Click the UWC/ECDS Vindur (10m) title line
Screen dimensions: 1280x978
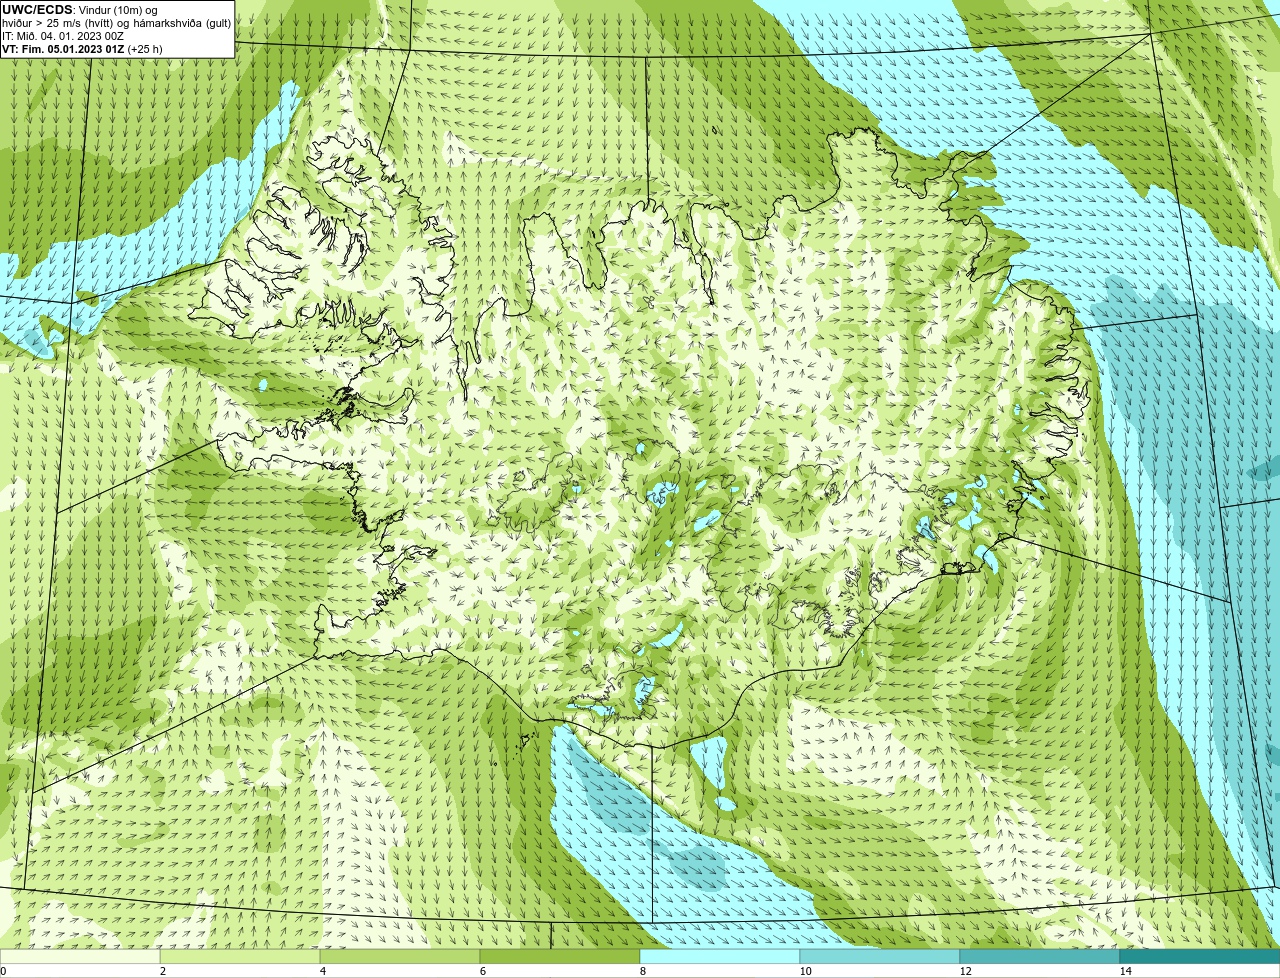tap(80, 10)
